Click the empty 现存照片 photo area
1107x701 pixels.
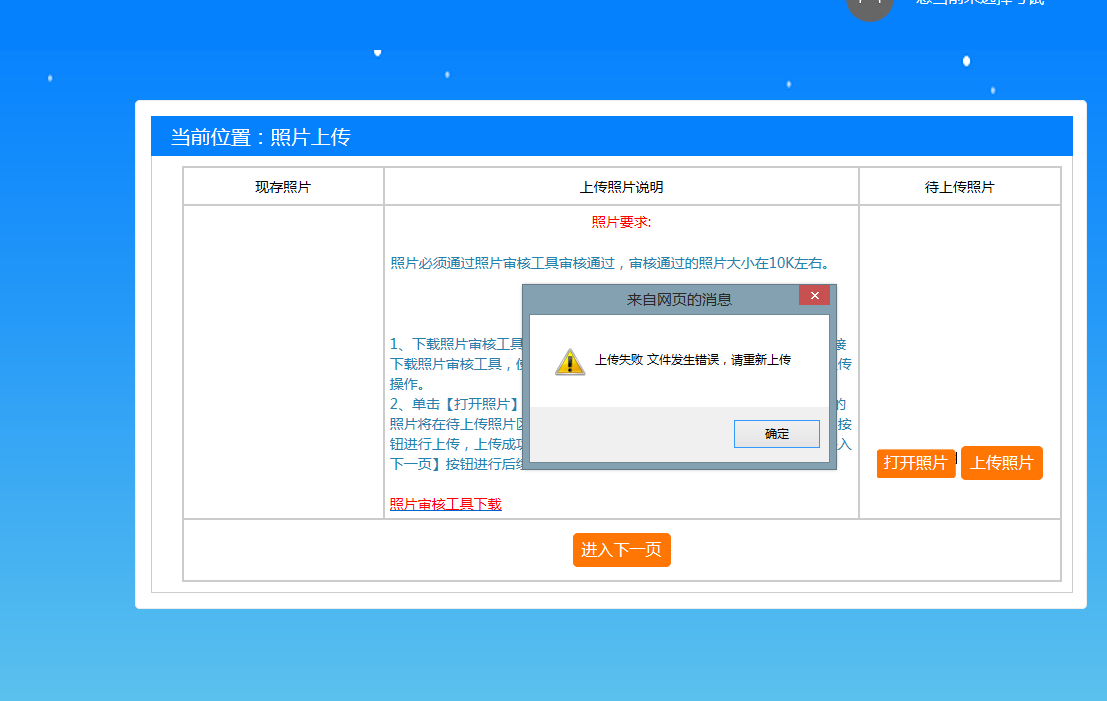click(x=283, y=362)
